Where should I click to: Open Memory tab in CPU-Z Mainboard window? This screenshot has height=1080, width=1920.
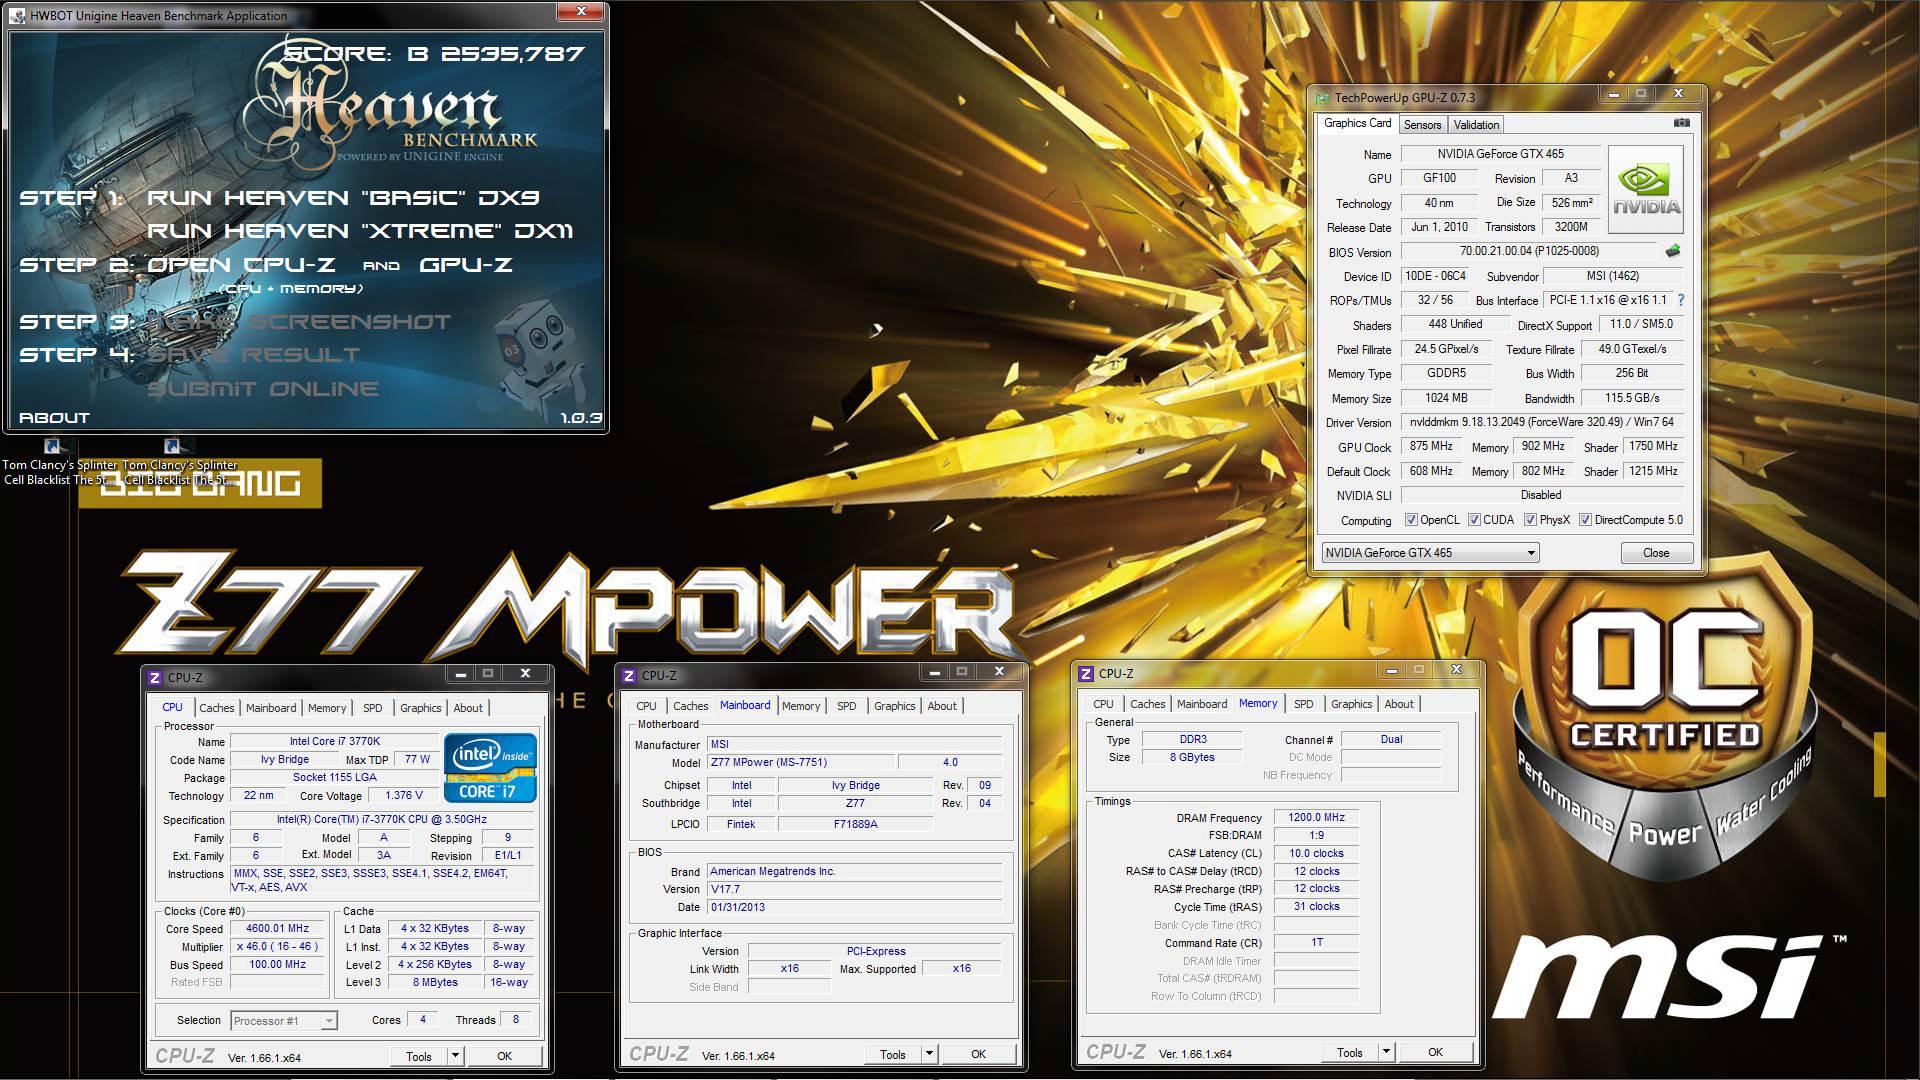[x=801, y=706]
